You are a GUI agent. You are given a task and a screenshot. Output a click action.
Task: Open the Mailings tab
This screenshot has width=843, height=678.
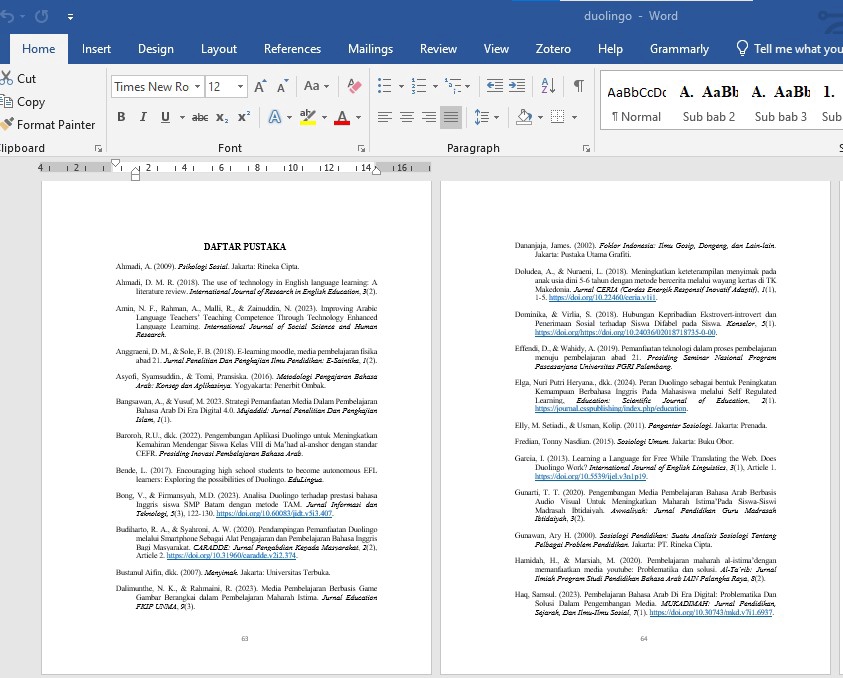tap(370, 49)
